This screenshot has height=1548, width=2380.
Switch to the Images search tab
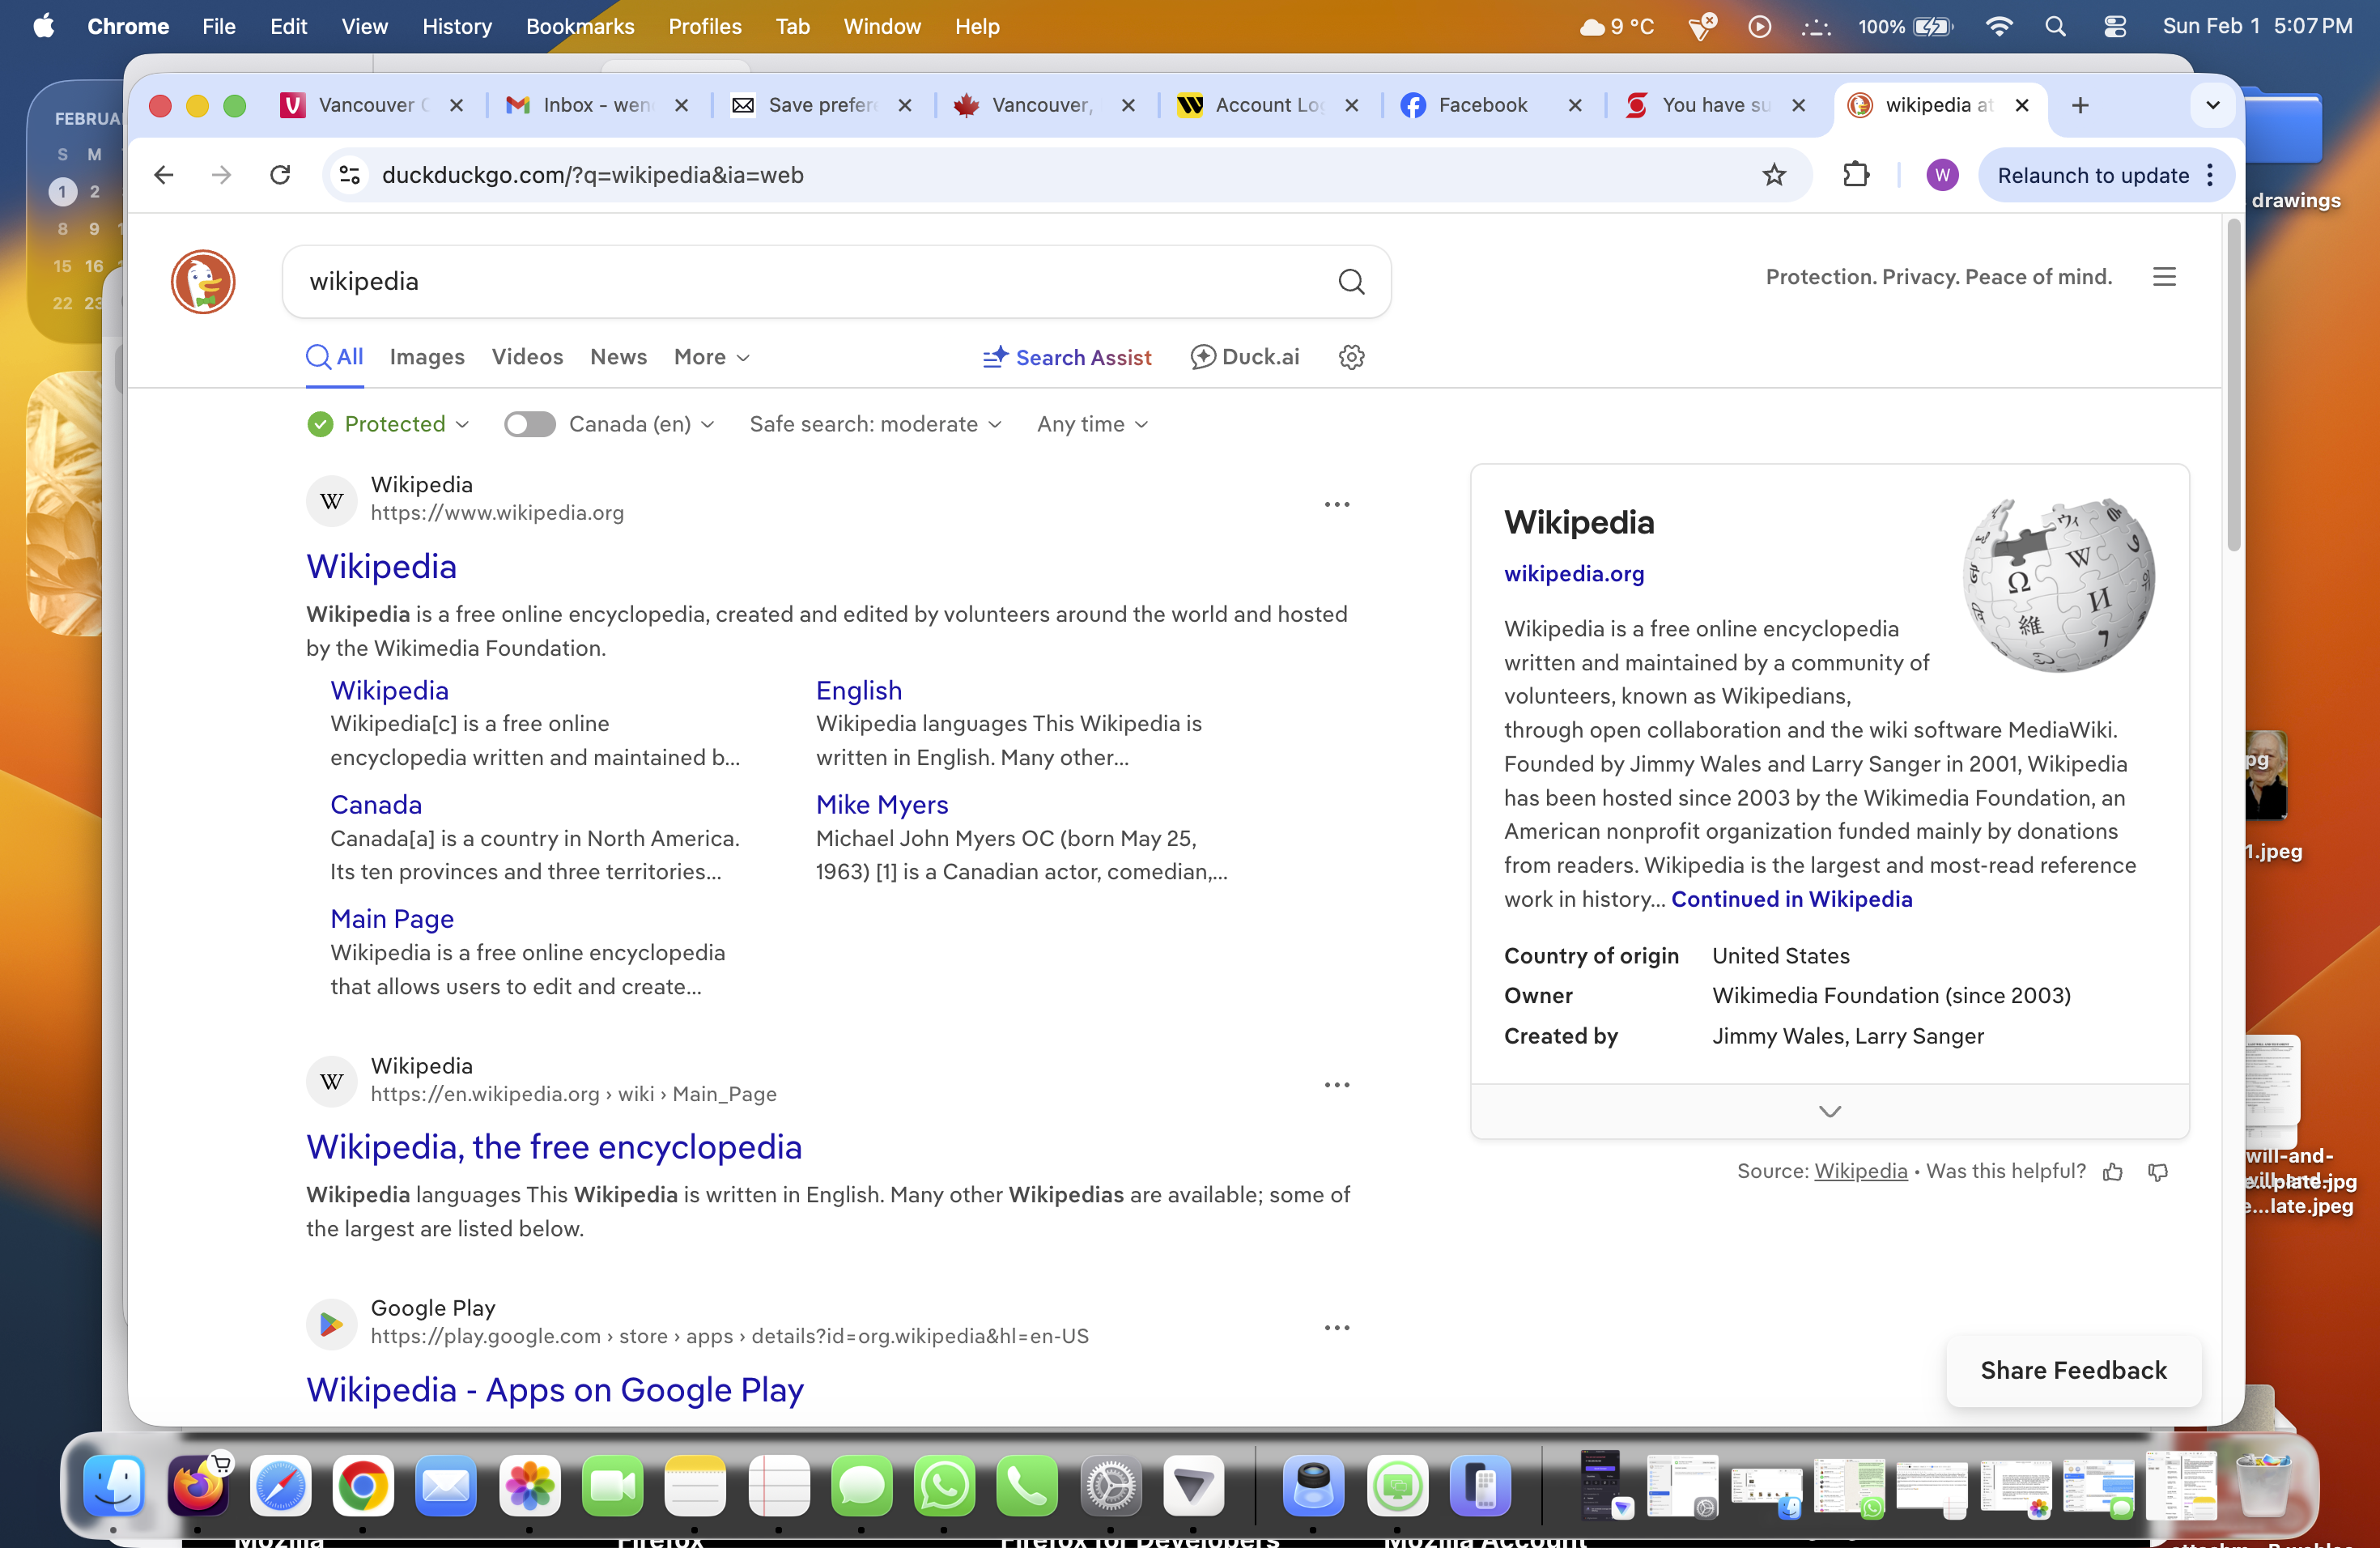point(427,357)
